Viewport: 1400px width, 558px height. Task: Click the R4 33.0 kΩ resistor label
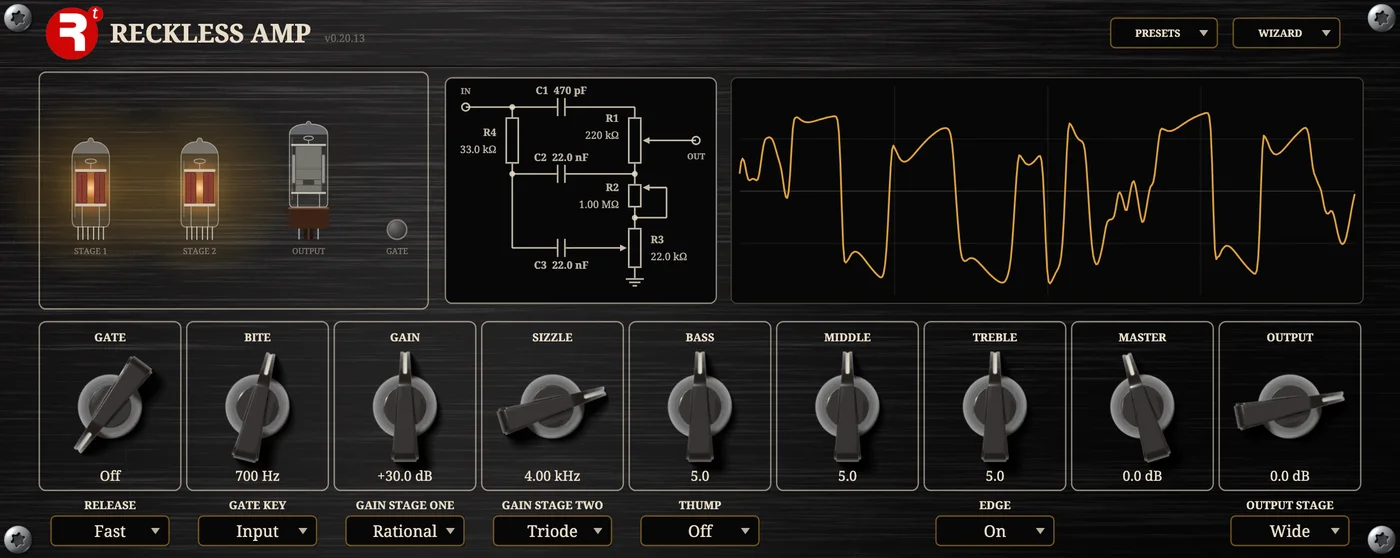click(x=479, y=141)
